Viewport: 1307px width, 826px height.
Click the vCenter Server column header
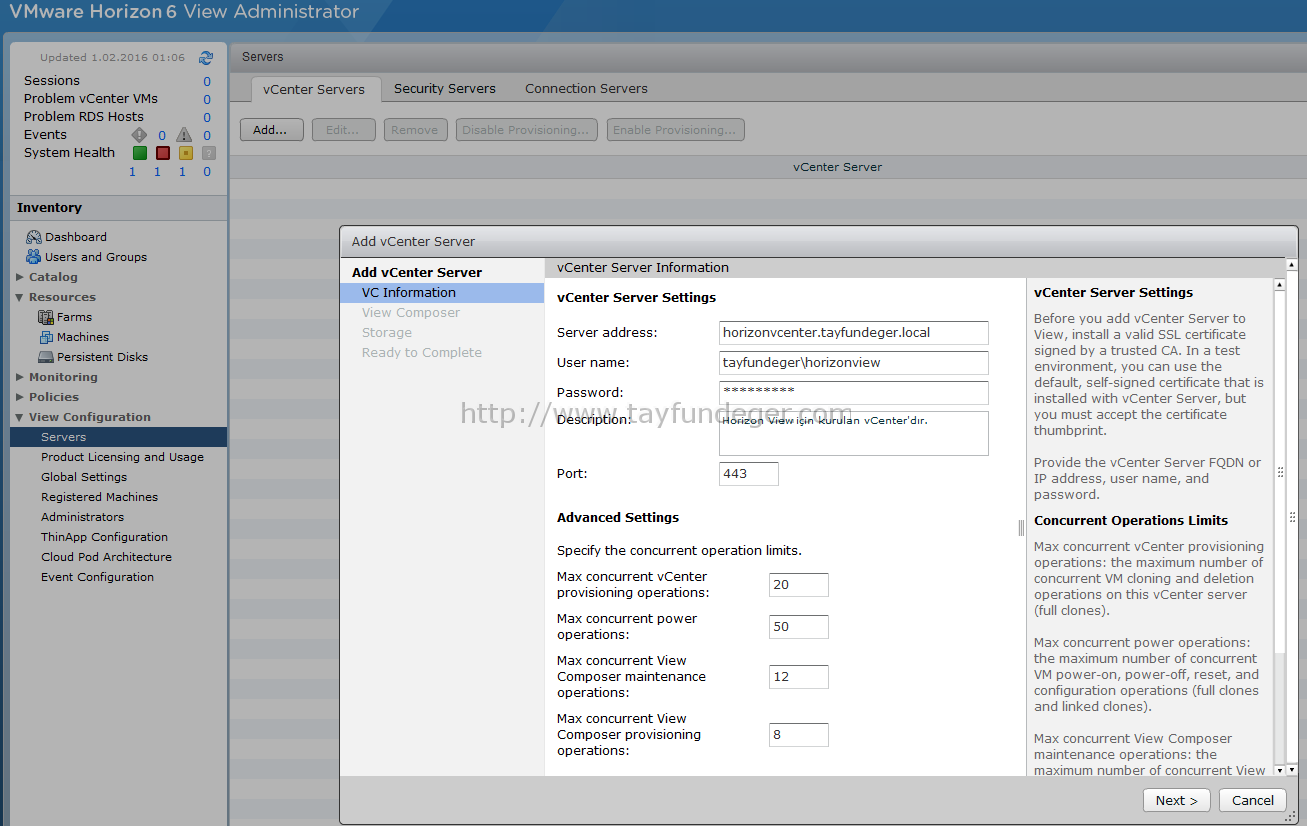(x=767, y=167)
